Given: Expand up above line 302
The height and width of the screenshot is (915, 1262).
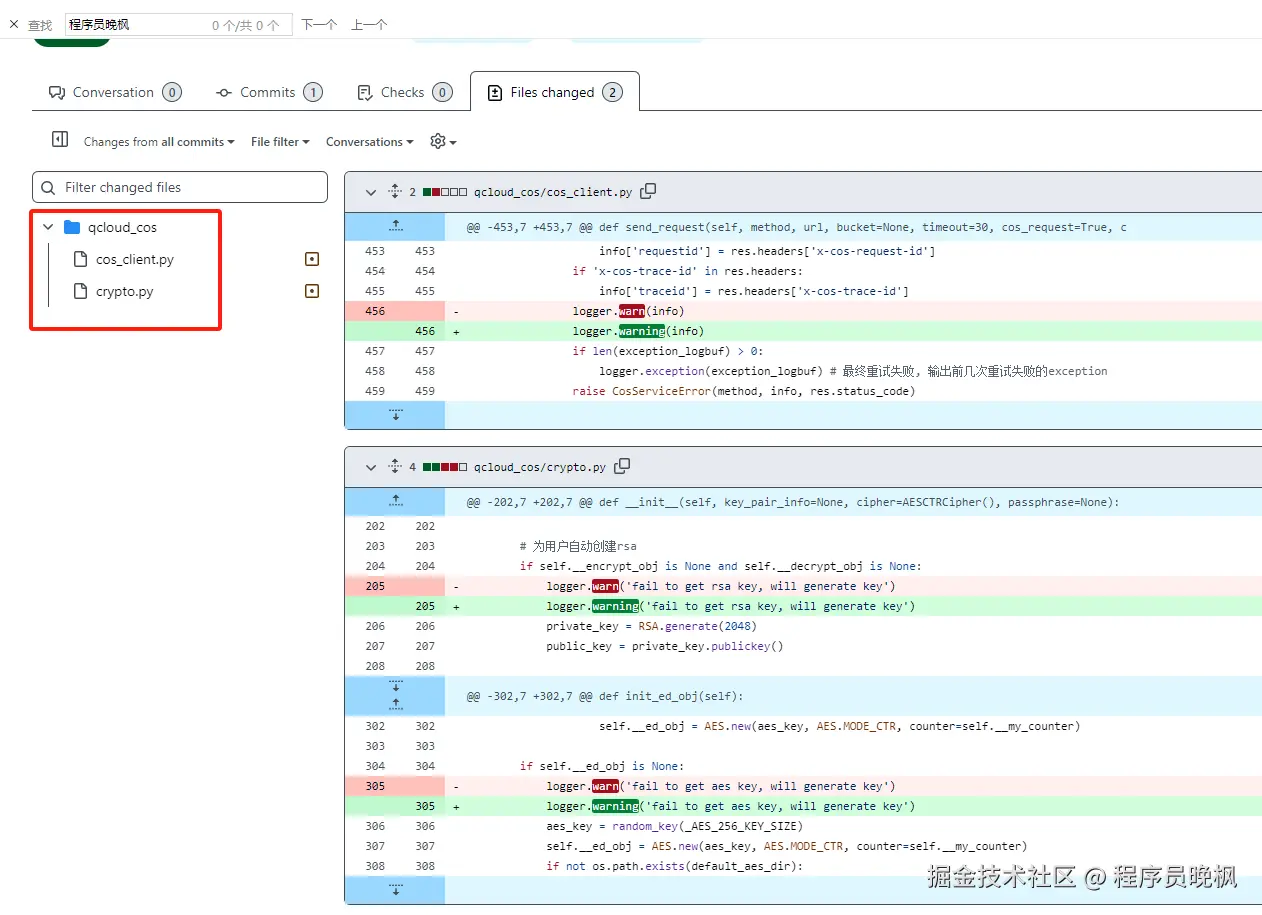Looking at the screenshot, I should pyautogui.click(x=395, y=705).
